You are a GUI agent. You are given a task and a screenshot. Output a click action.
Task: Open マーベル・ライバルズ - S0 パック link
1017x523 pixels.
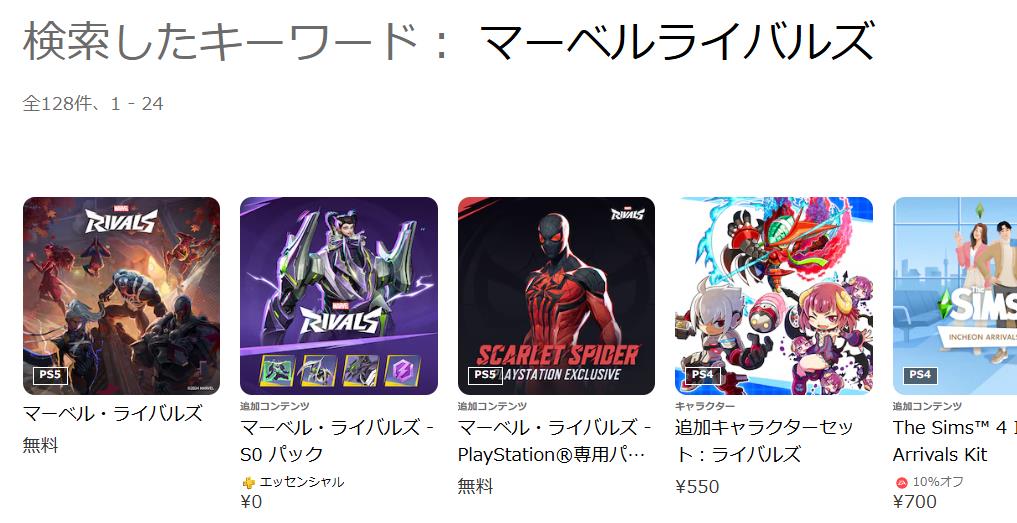[337, 441]
